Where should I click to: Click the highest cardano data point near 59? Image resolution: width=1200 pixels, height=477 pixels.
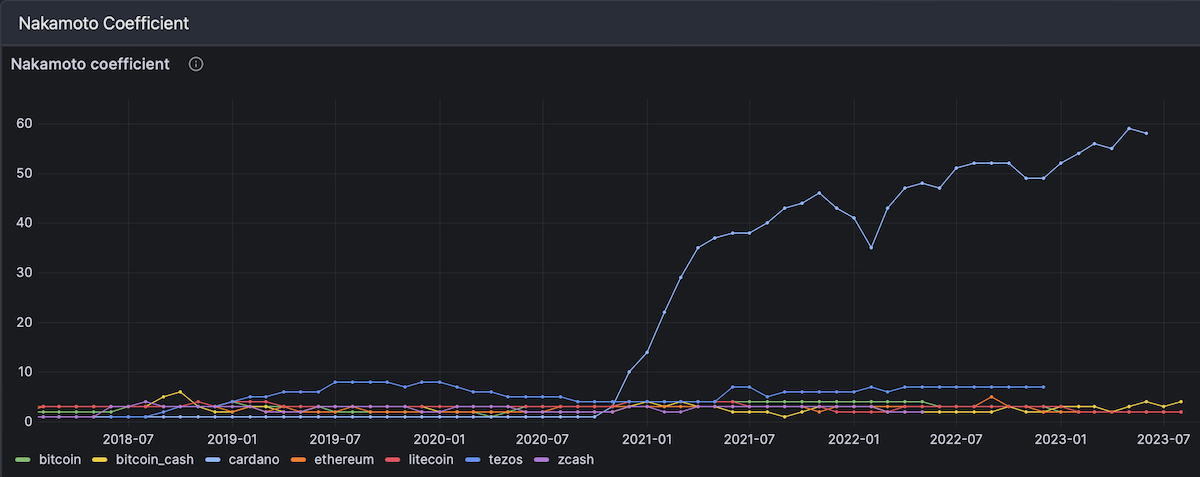pos(1129,128)
